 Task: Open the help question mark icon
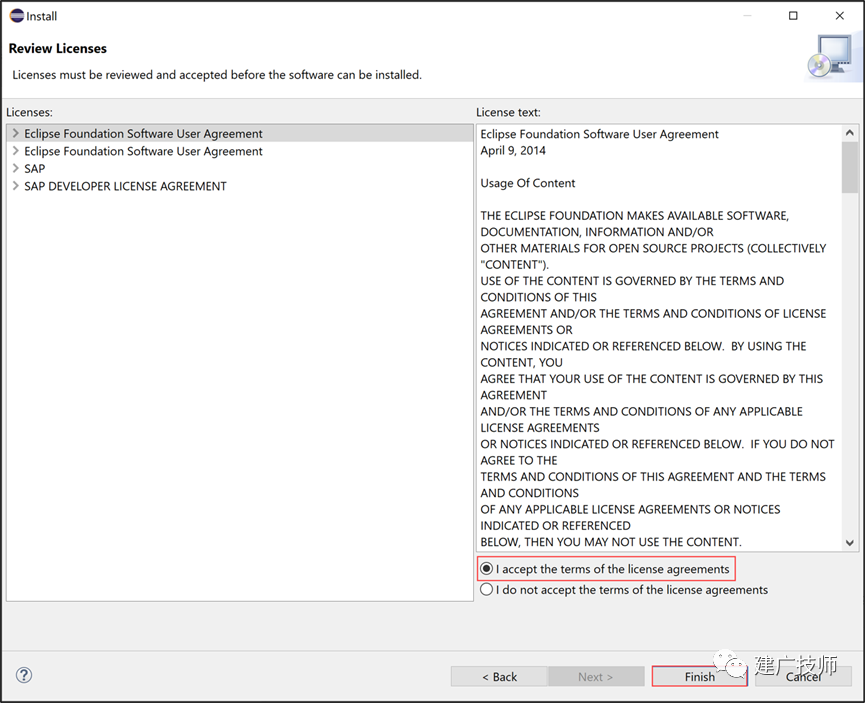click(x=24, y=675)
